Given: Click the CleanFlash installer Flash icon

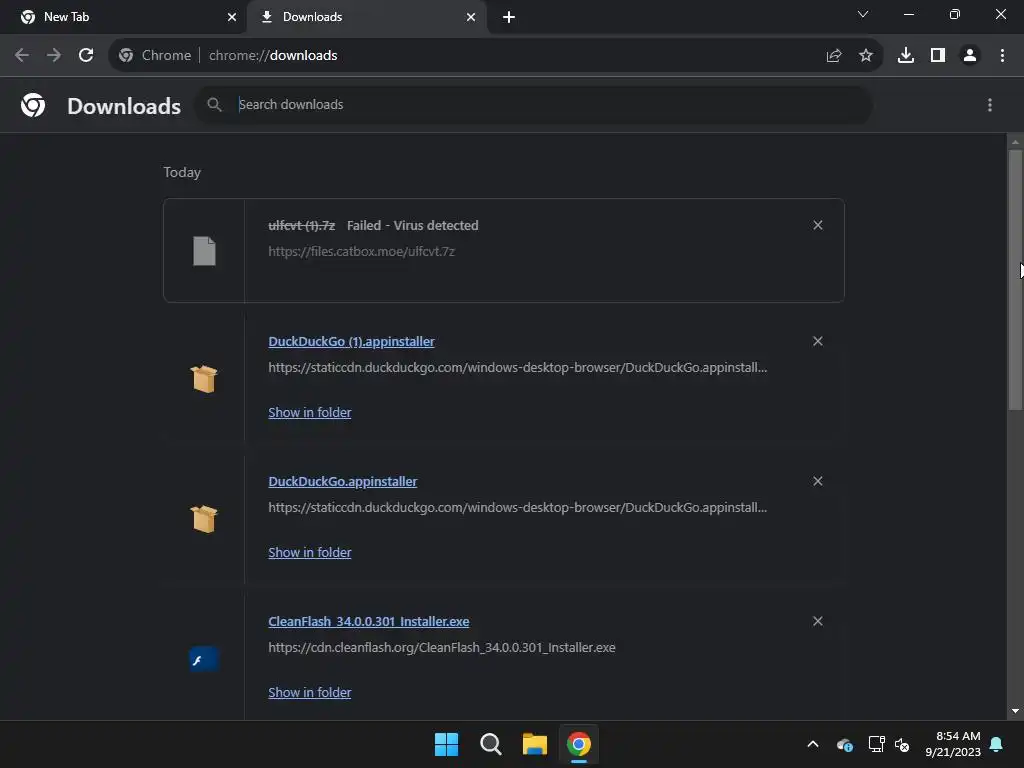Looking at the screenshot, I should click(x=204, y=660).
